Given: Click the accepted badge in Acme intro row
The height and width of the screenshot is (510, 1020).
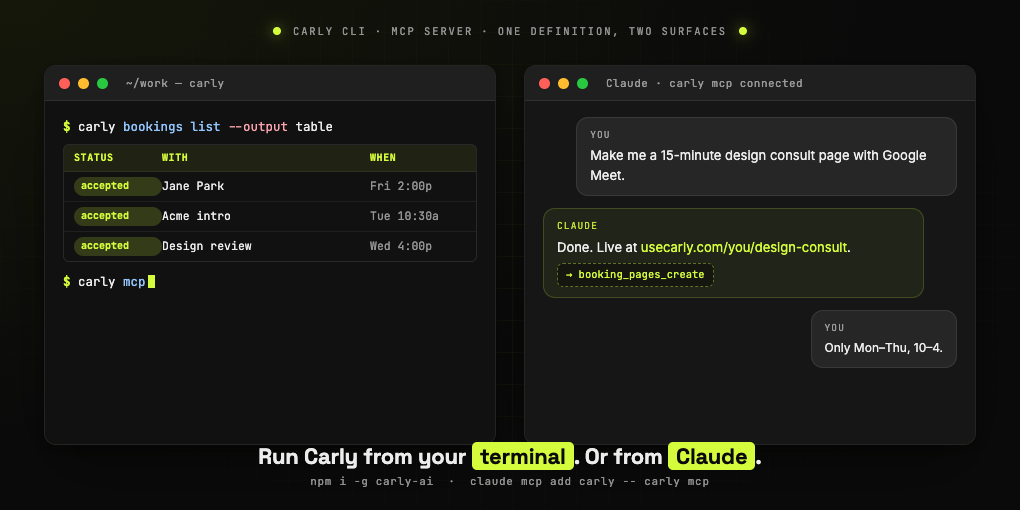Looking at the screenshot, I should pos(117,216).
